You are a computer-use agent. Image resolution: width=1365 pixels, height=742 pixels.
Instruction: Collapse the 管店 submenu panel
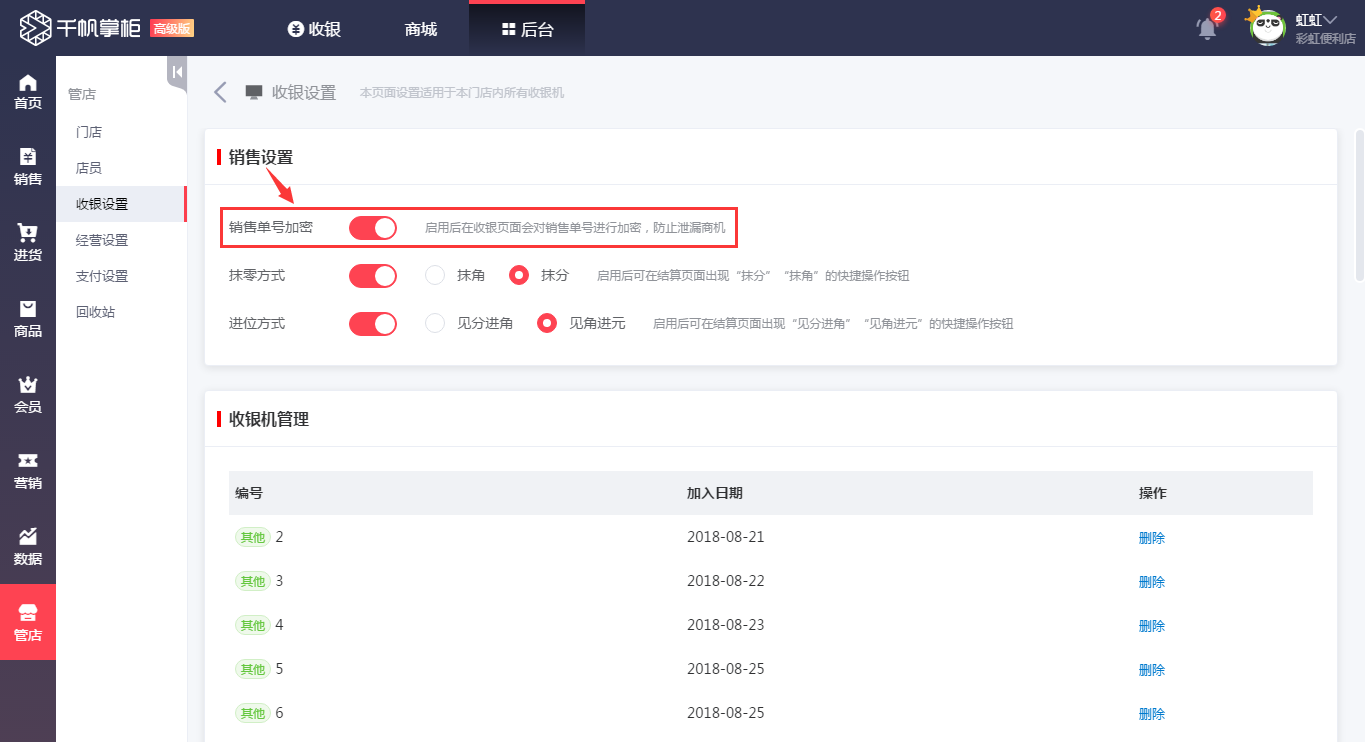pyautogui.click(x=175, y=72)
